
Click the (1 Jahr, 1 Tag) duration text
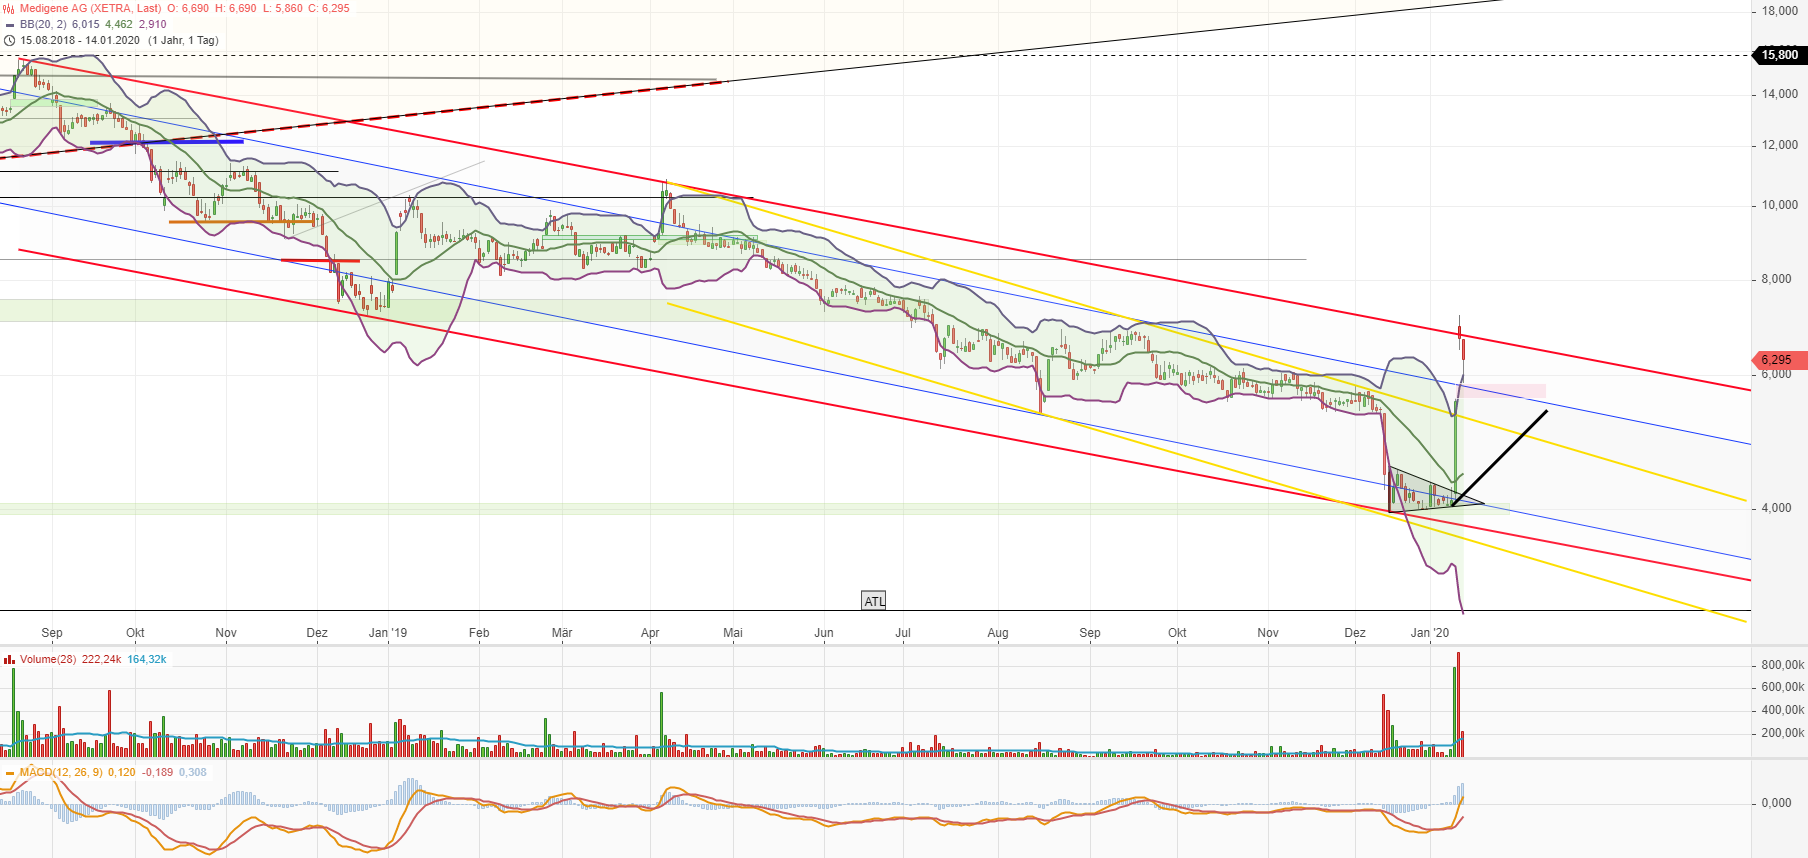point(183,40)
